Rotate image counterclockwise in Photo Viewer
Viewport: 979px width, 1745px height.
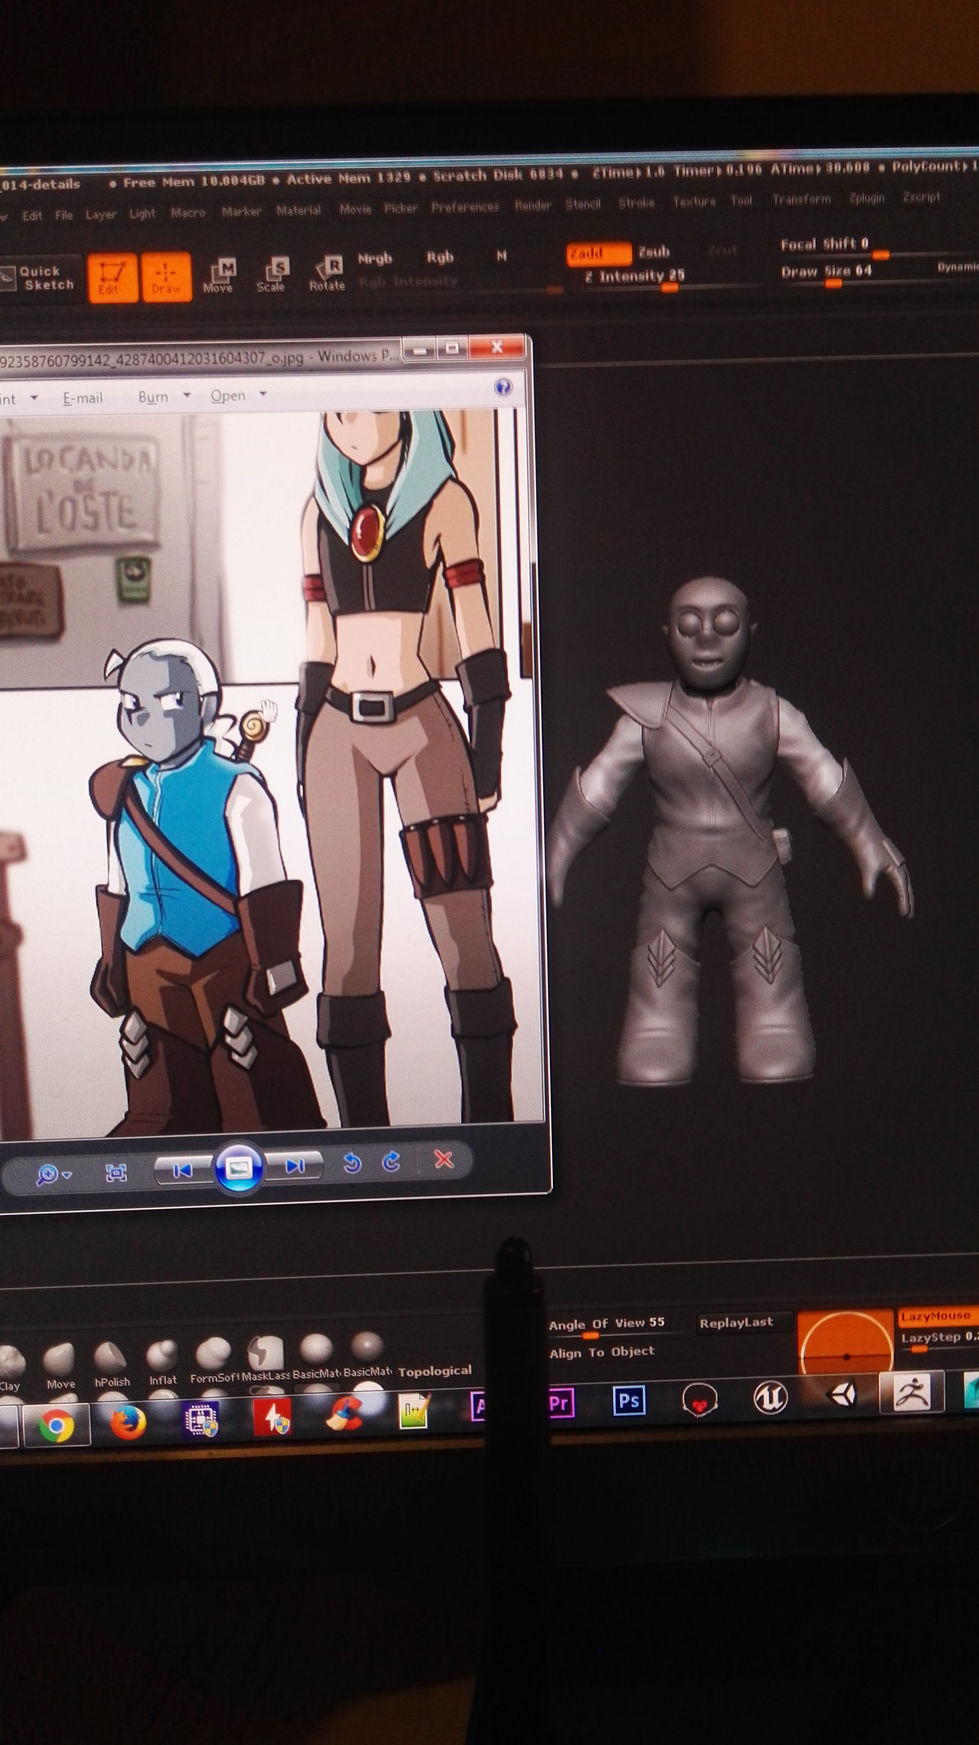point(352,1163)
